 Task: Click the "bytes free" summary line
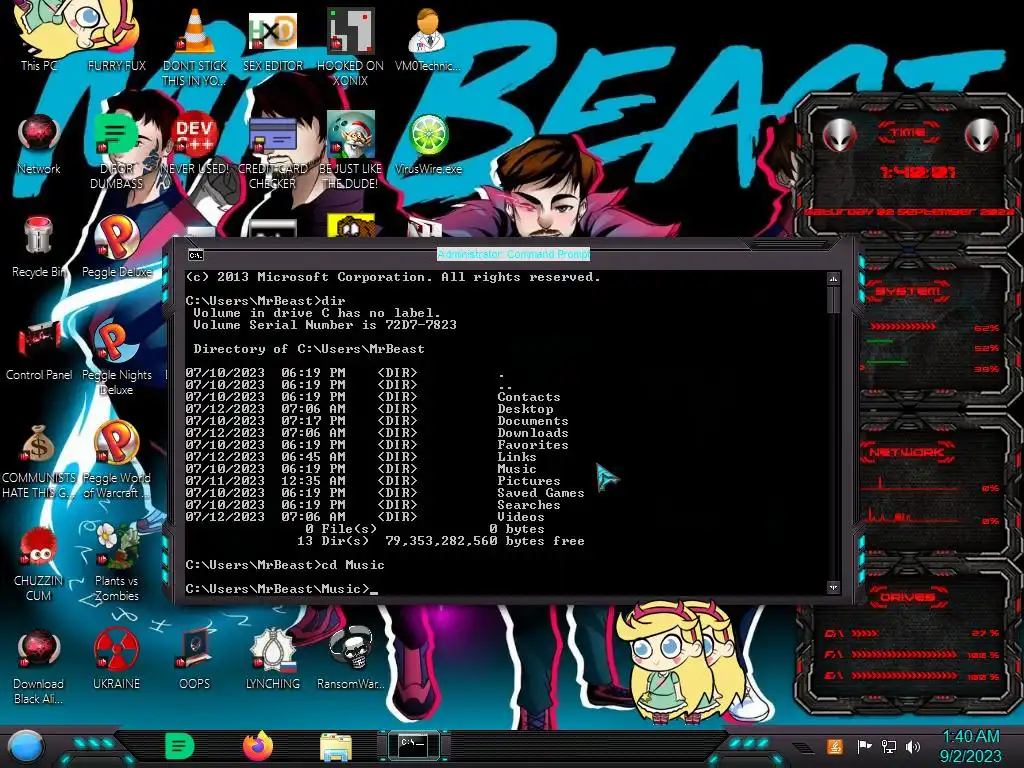coord(441,541)
